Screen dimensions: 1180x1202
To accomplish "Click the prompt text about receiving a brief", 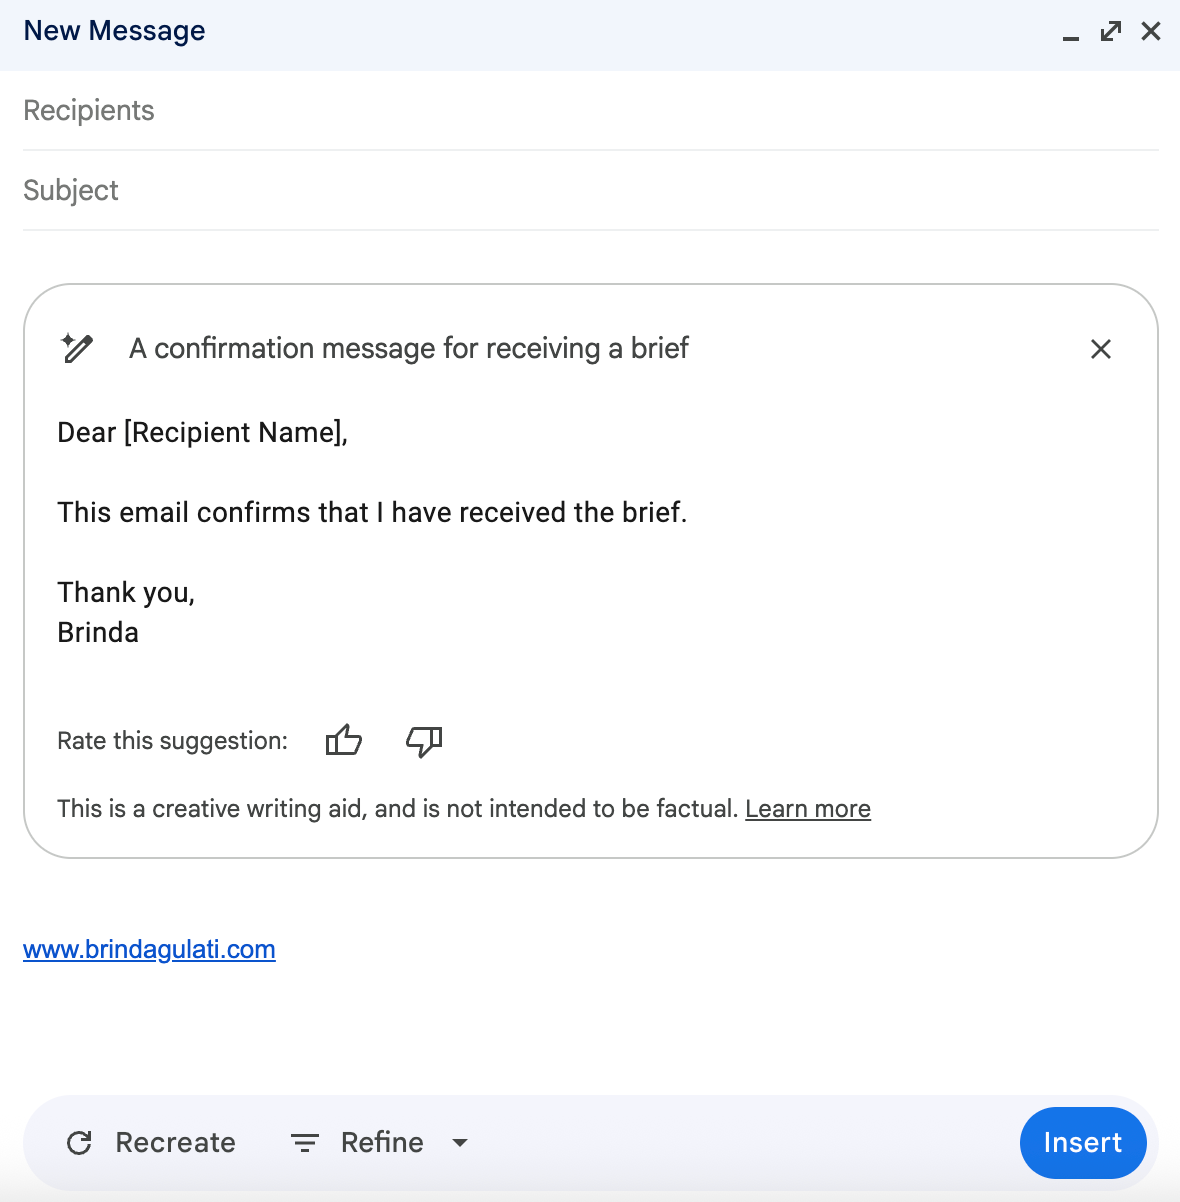I will point(408,348).
